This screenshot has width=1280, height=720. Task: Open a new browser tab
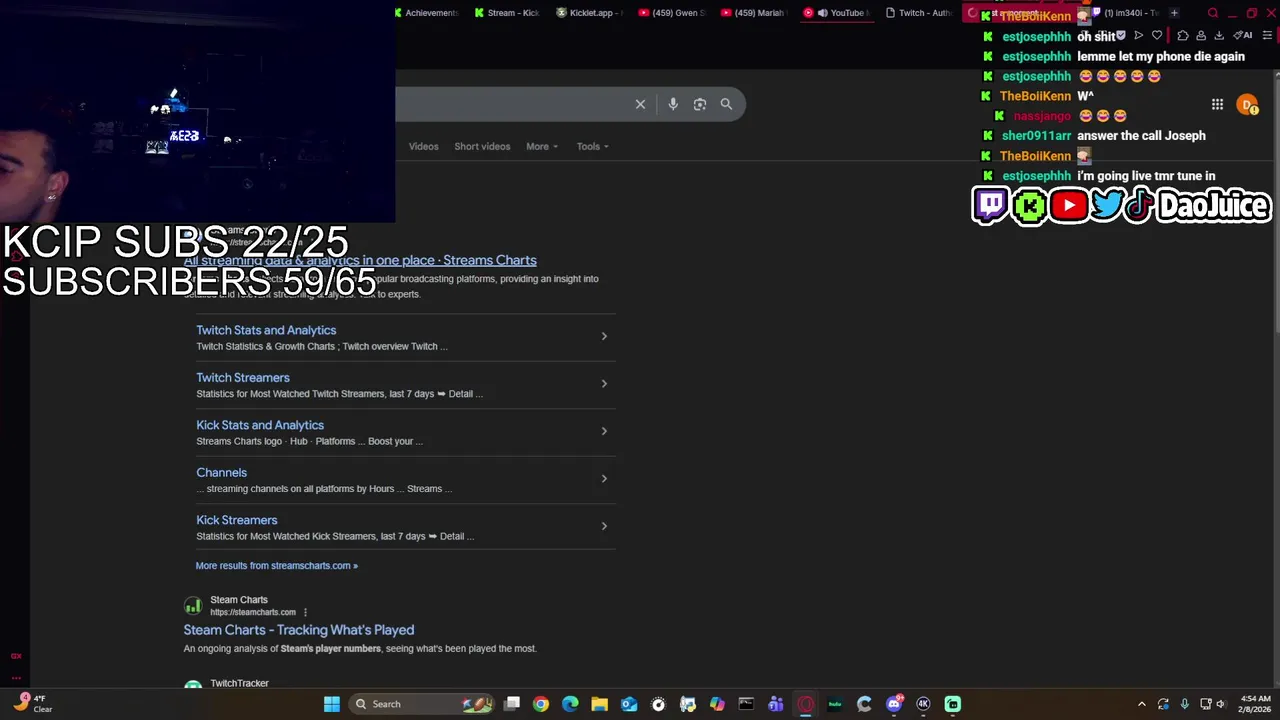pyautogui.click(x=1174, y=13)
